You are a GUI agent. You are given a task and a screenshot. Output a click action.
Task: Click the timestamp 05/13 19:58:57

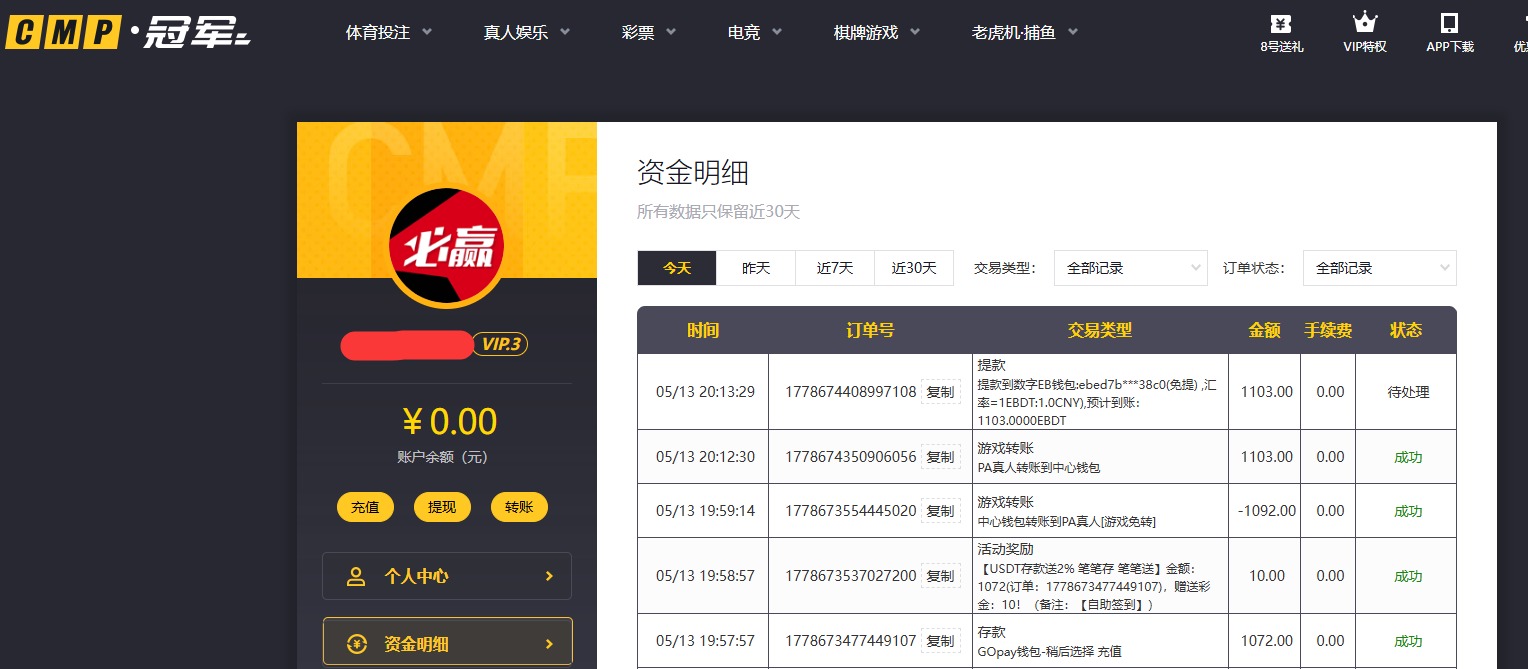click(705, 576)
